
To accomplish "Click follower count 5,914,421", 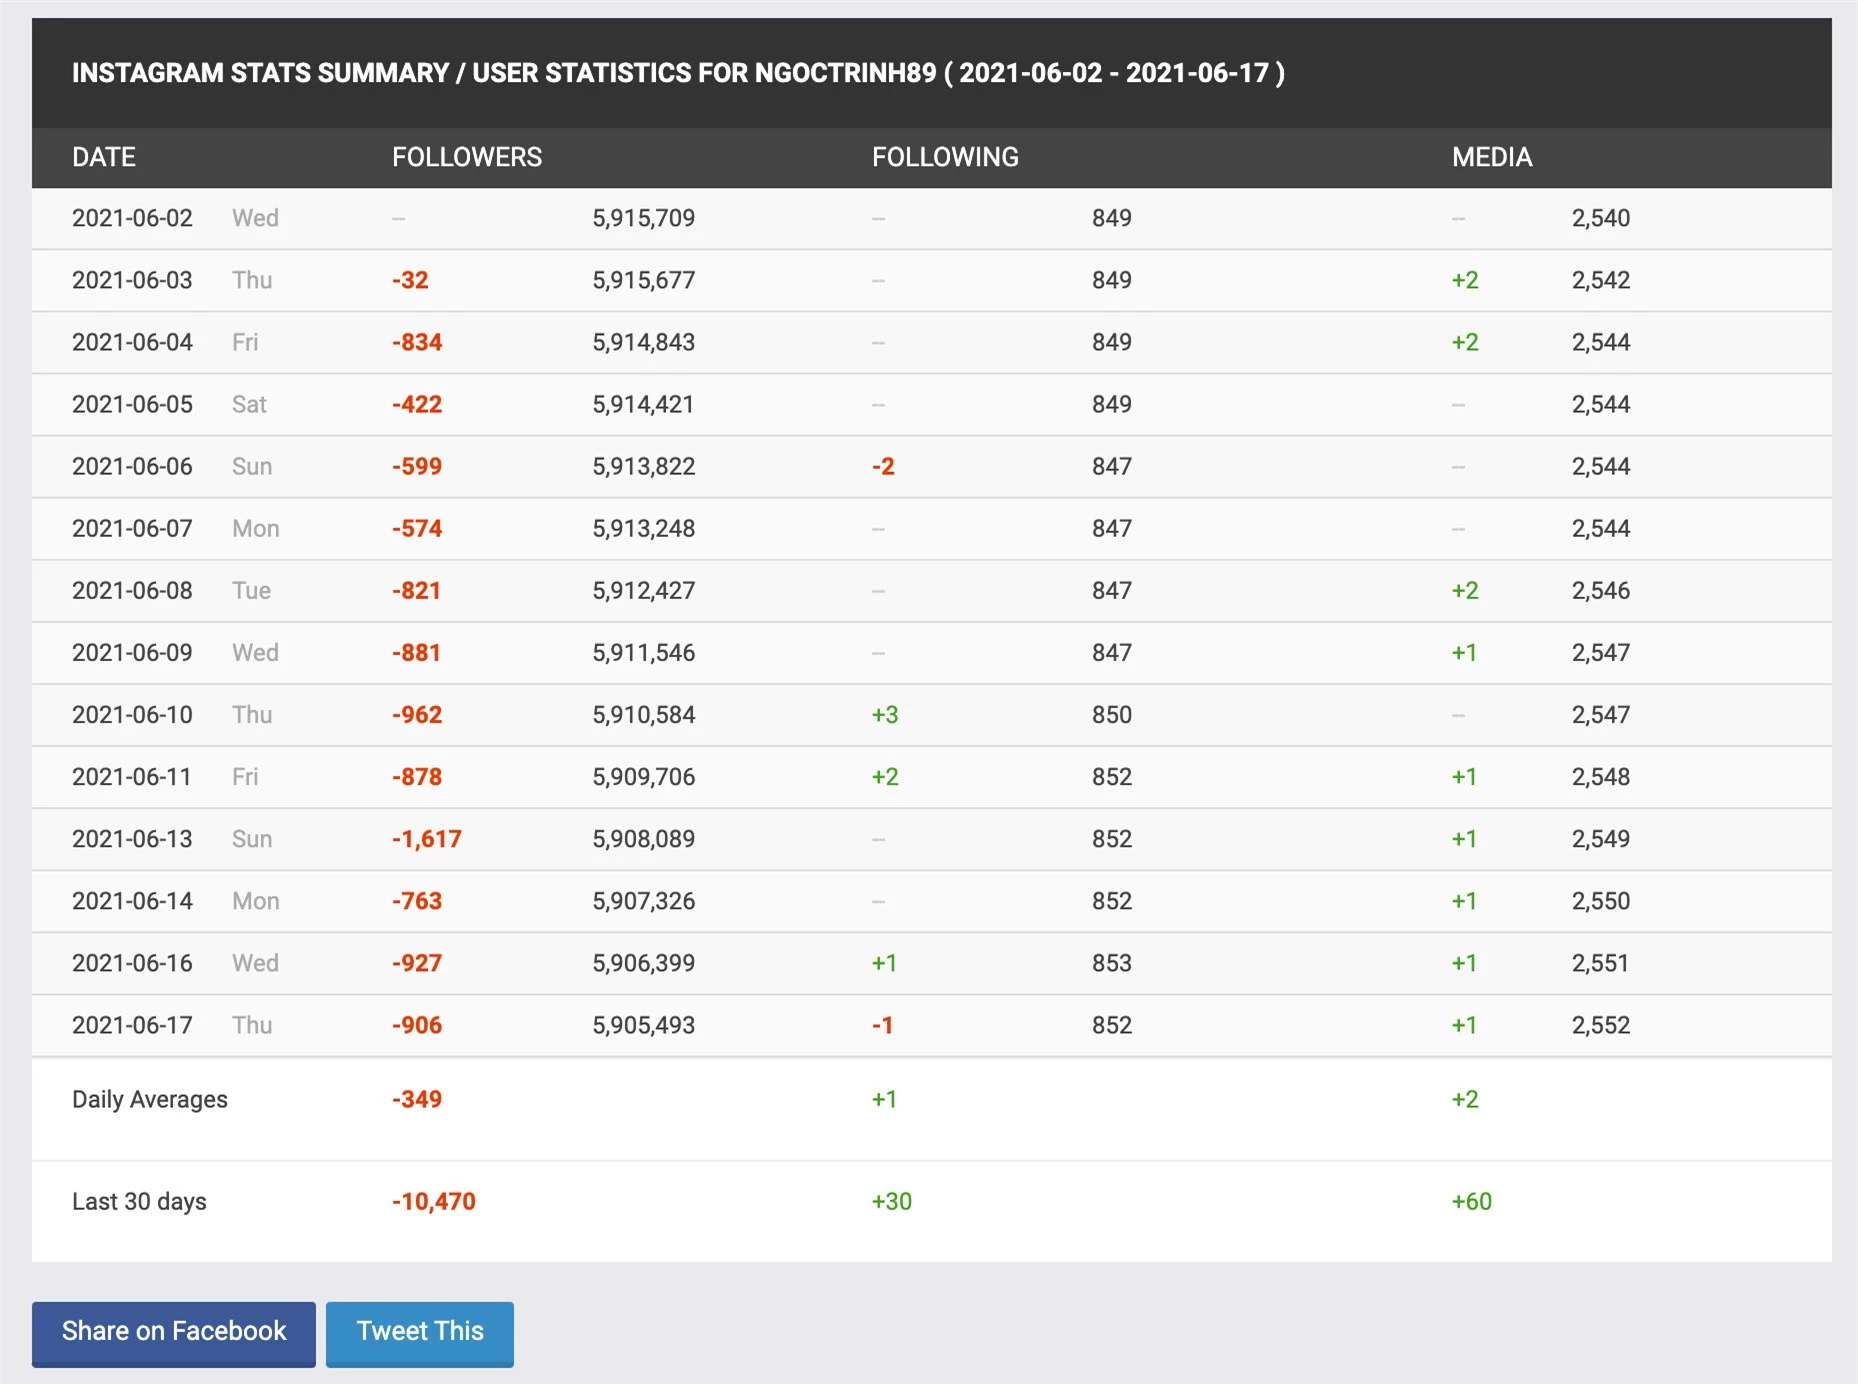I will [x=643, y=404].
